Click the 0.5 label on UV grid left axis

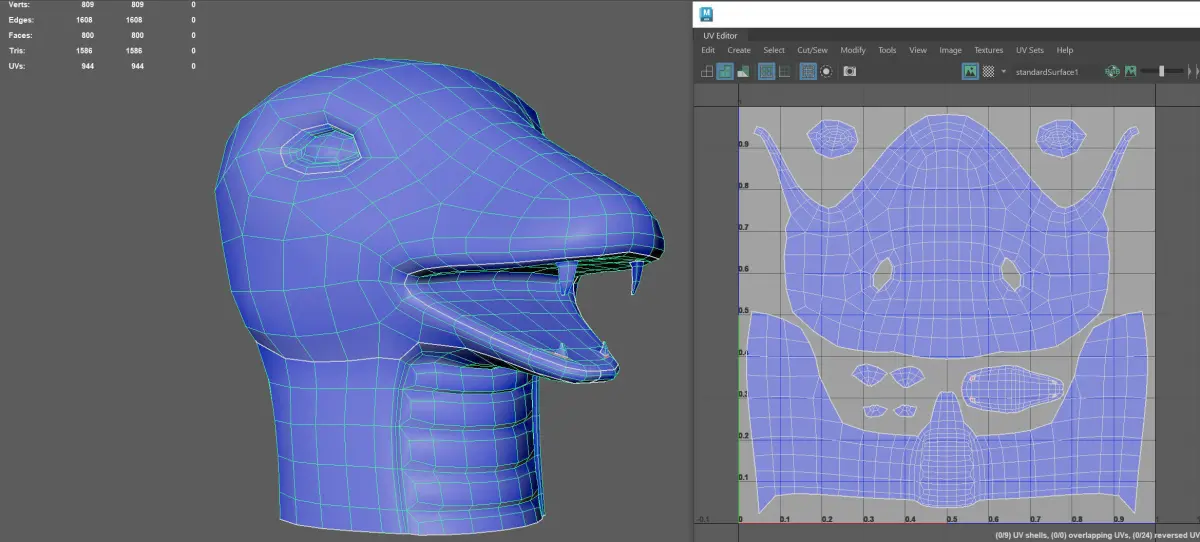pyautogui.click(x=743, y=311)
